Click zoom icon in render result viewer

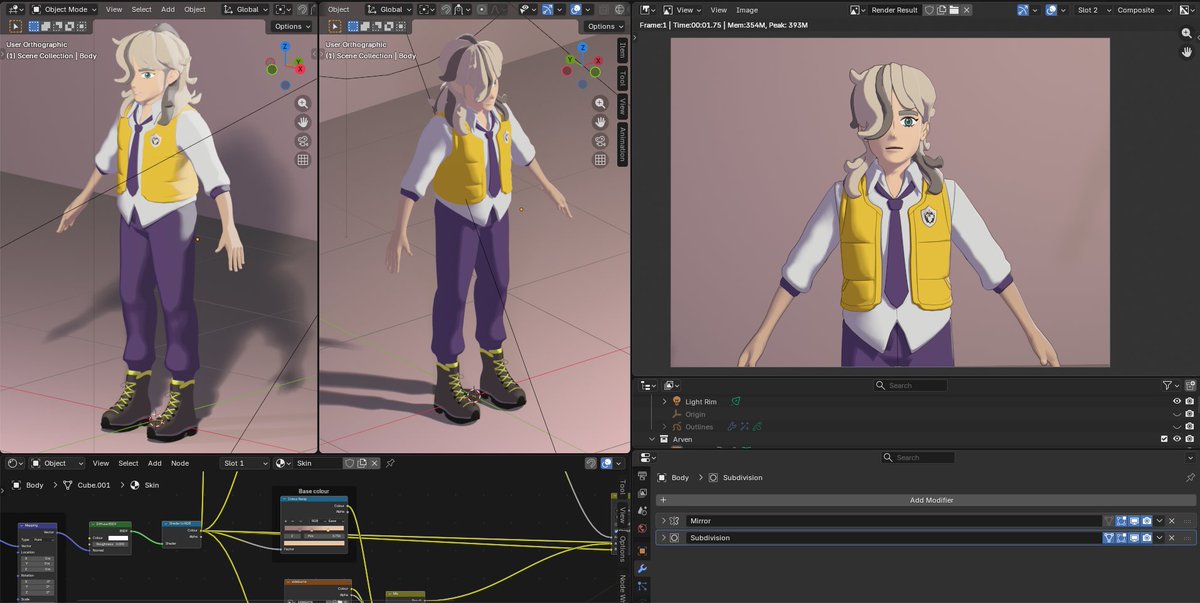[1187, 33]
